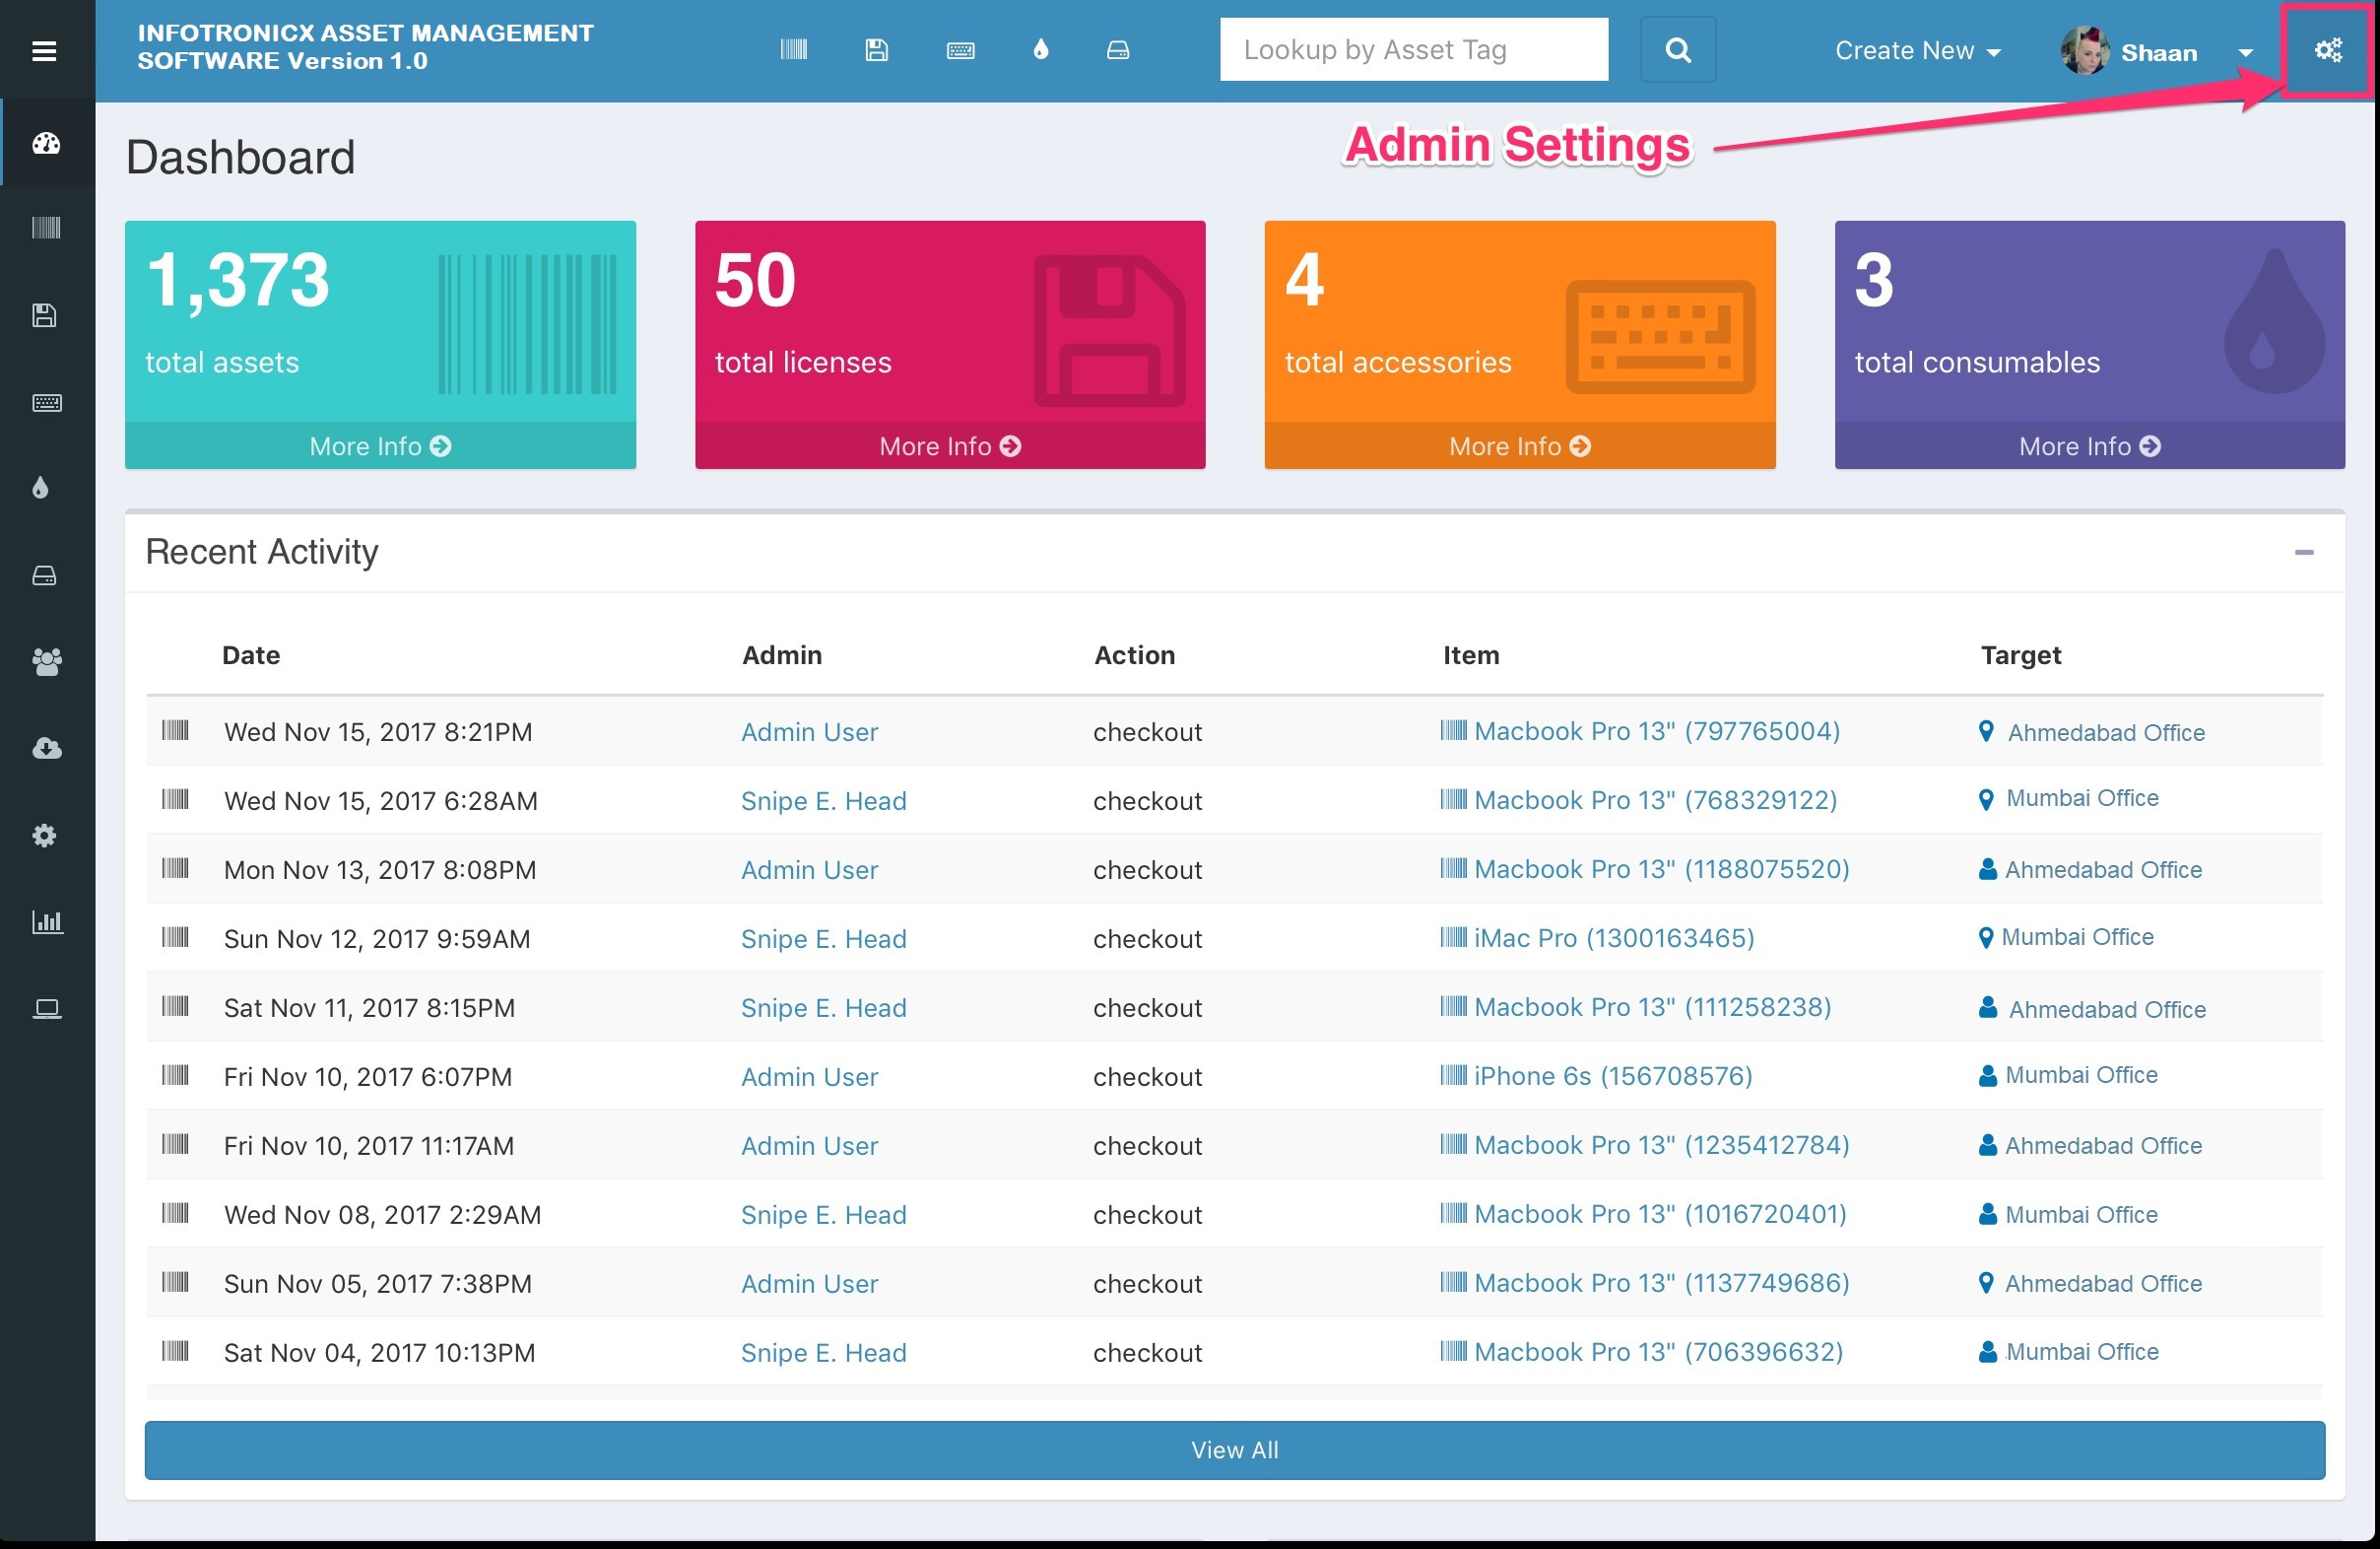2380x1549 pixels.
Task: Click the search magnifier button
Action: (1678, 49)
